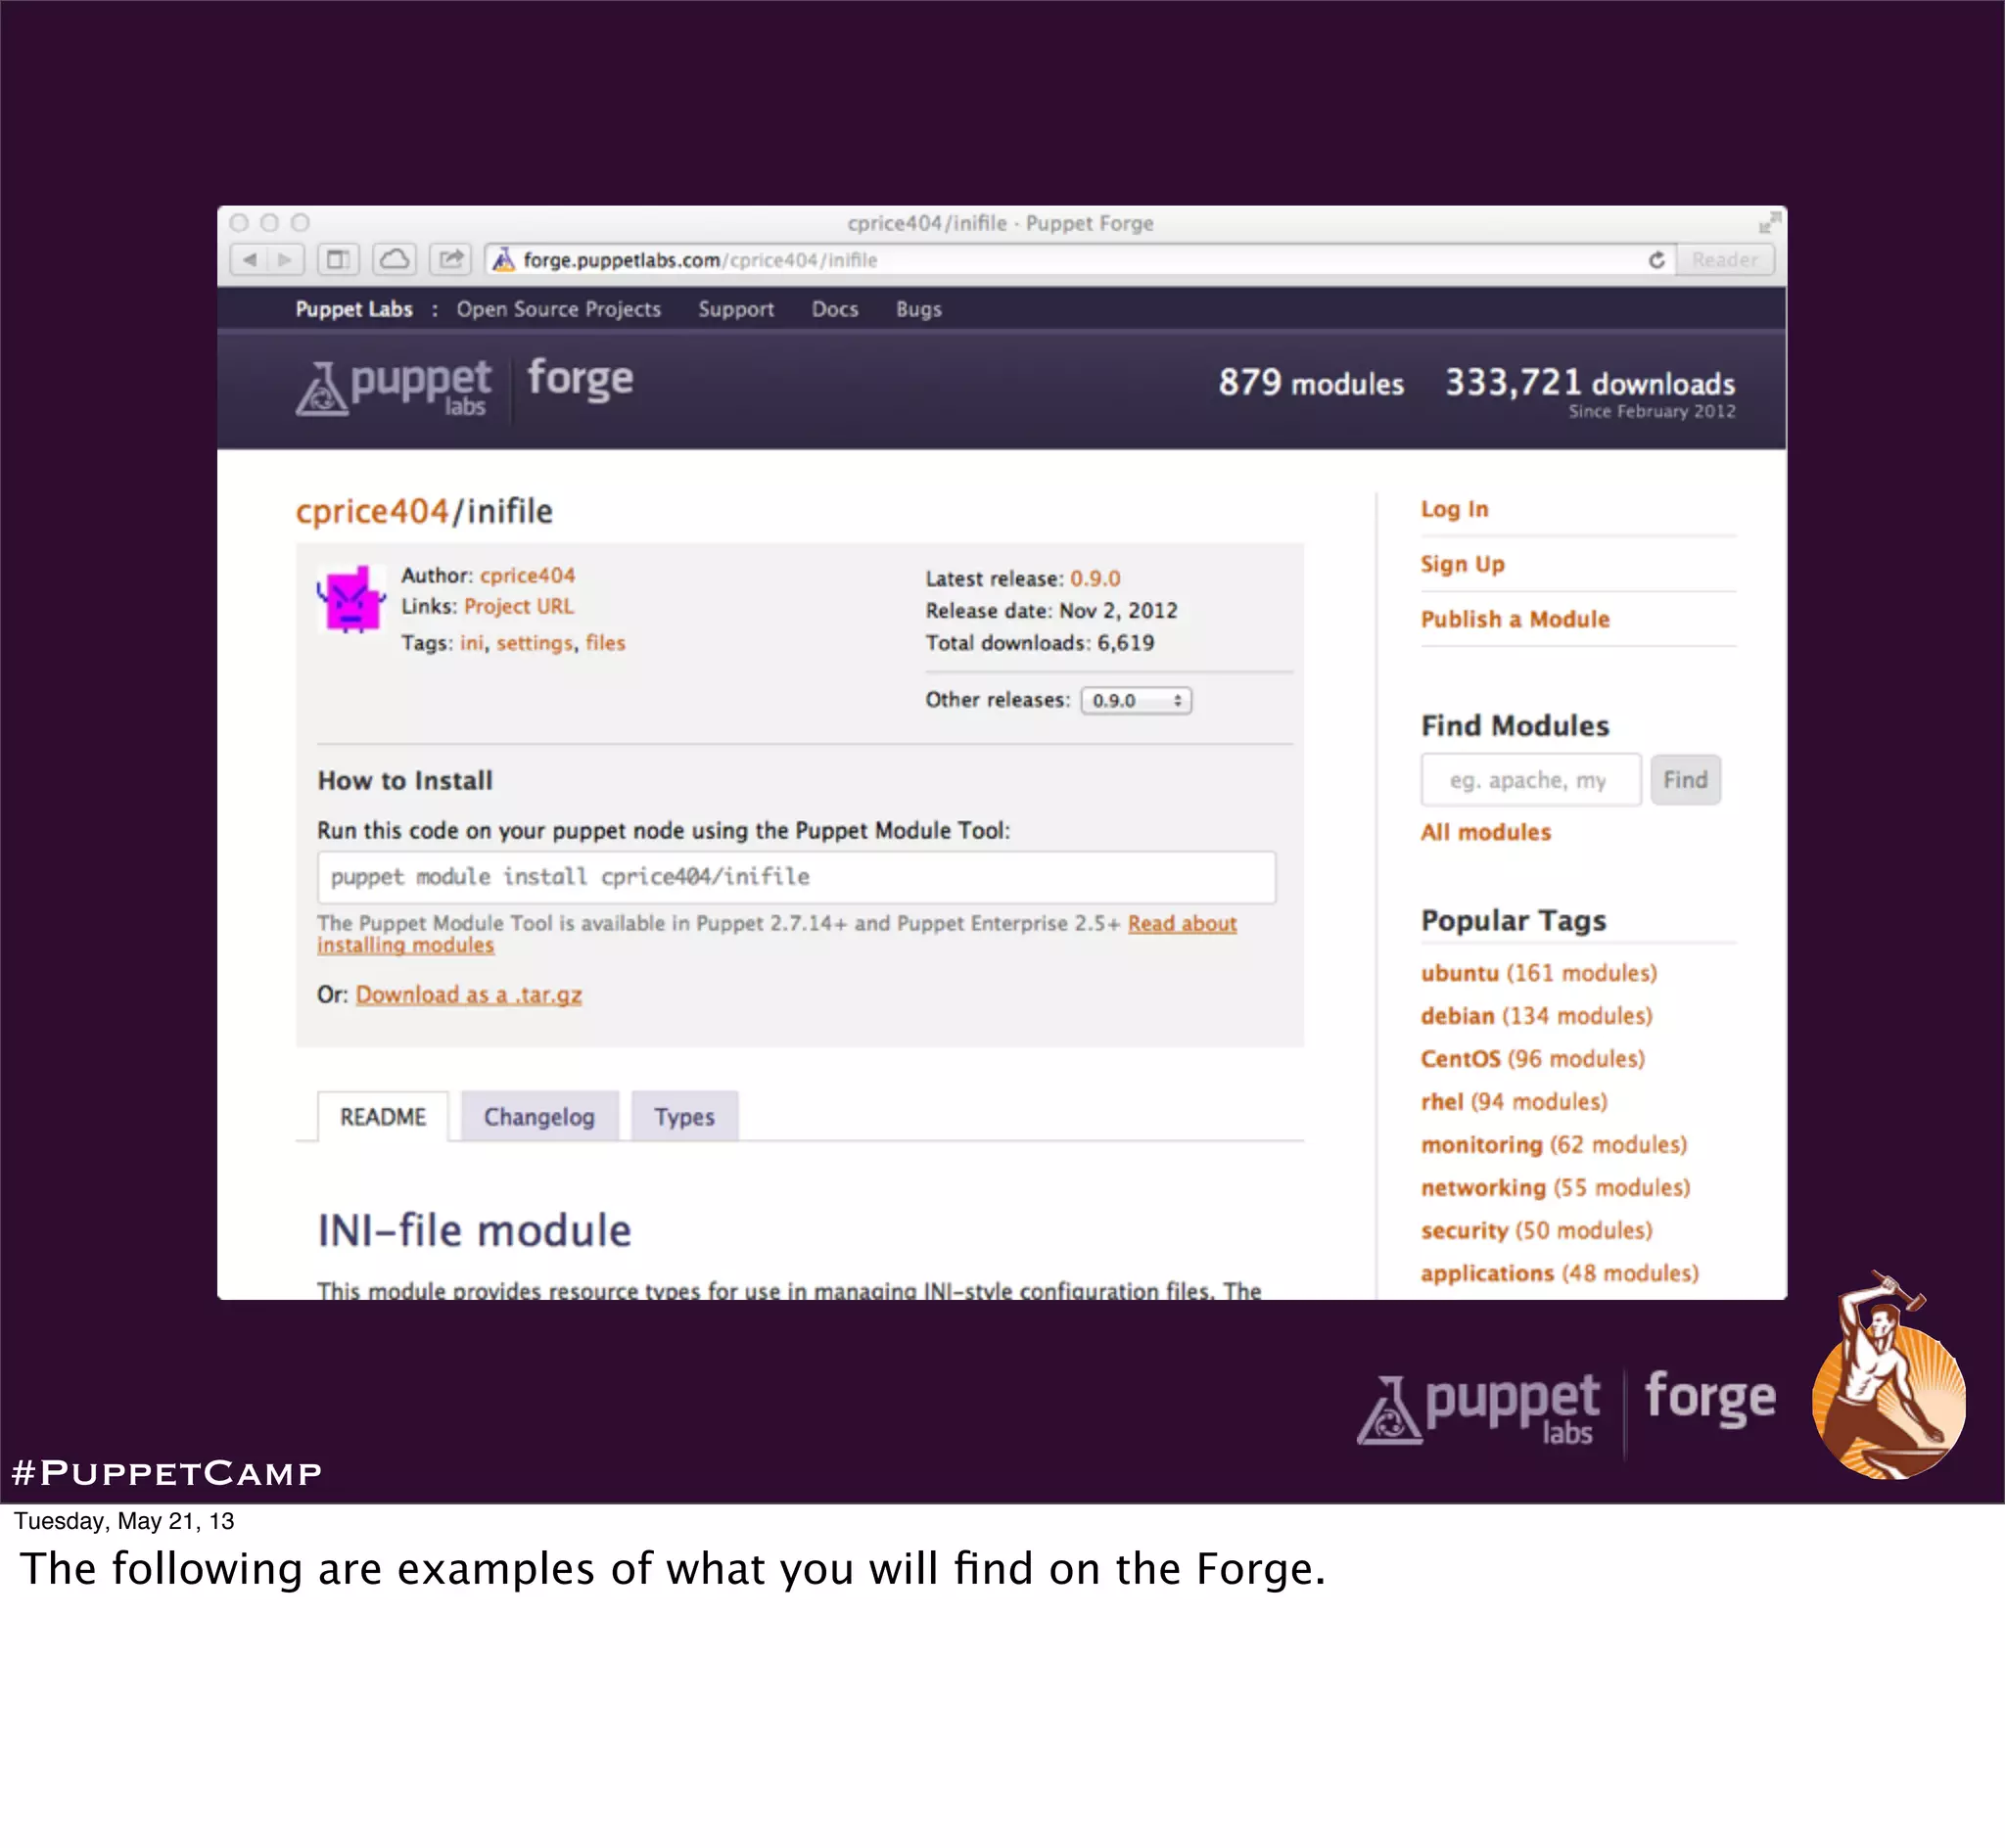
Task: Click the browser forward arrow button
Action: (285, 260)
